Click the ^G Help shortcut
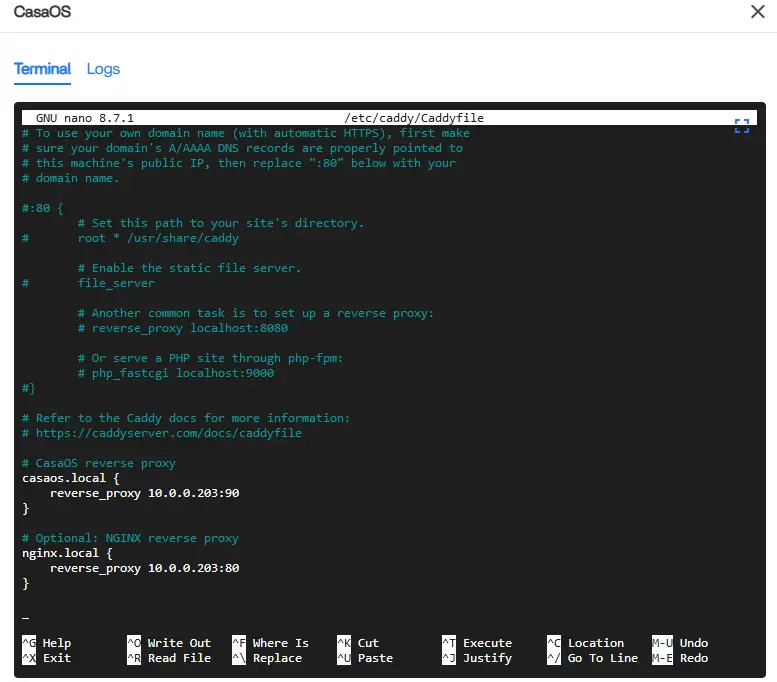The width and height of the screenshot is (777, 682). (47, 643)
